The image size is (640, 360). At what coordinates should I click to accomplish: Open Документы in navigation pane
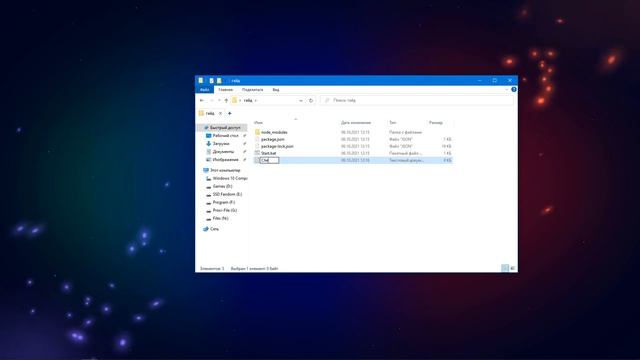tap(223, 151)
